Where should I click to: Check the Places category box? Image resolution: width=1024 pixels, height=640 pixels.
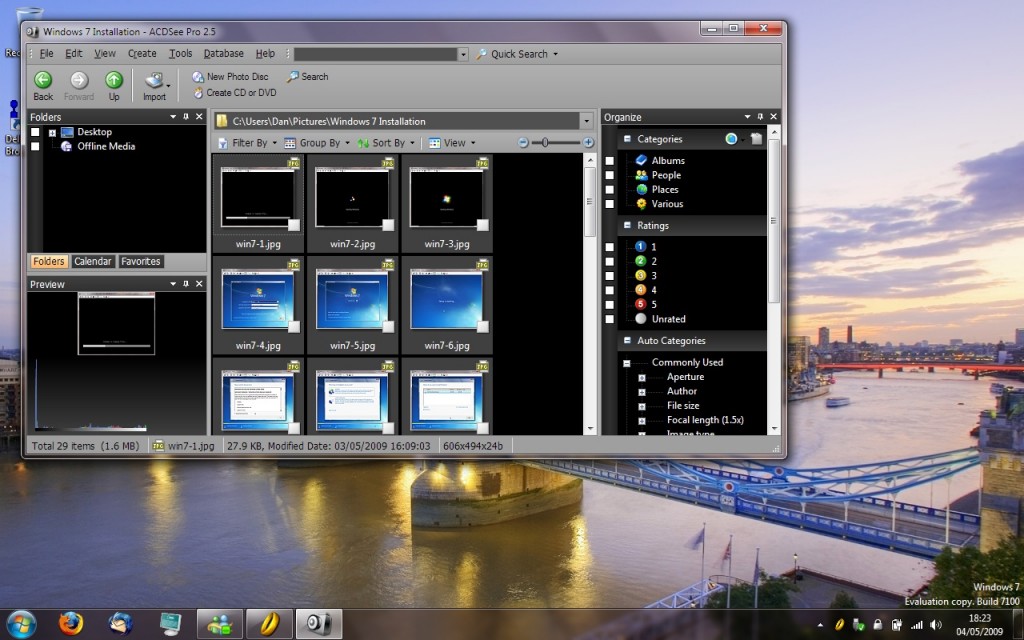[x=609, y=189]
